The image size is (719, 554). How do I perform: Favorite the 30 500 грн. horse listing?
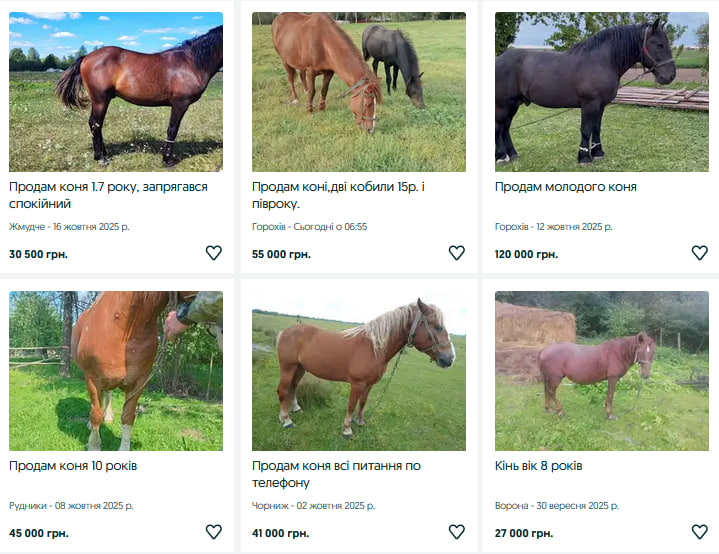(214, 253)
